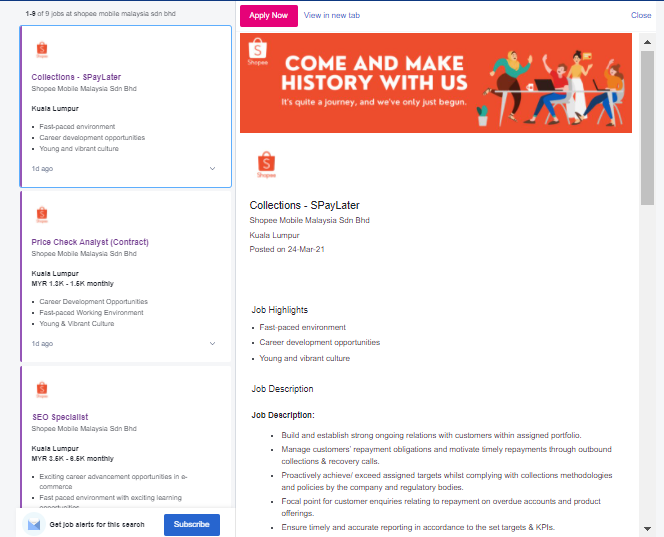Click 'MYR 3.5K - 6.5K monthly' salary text

72,458
